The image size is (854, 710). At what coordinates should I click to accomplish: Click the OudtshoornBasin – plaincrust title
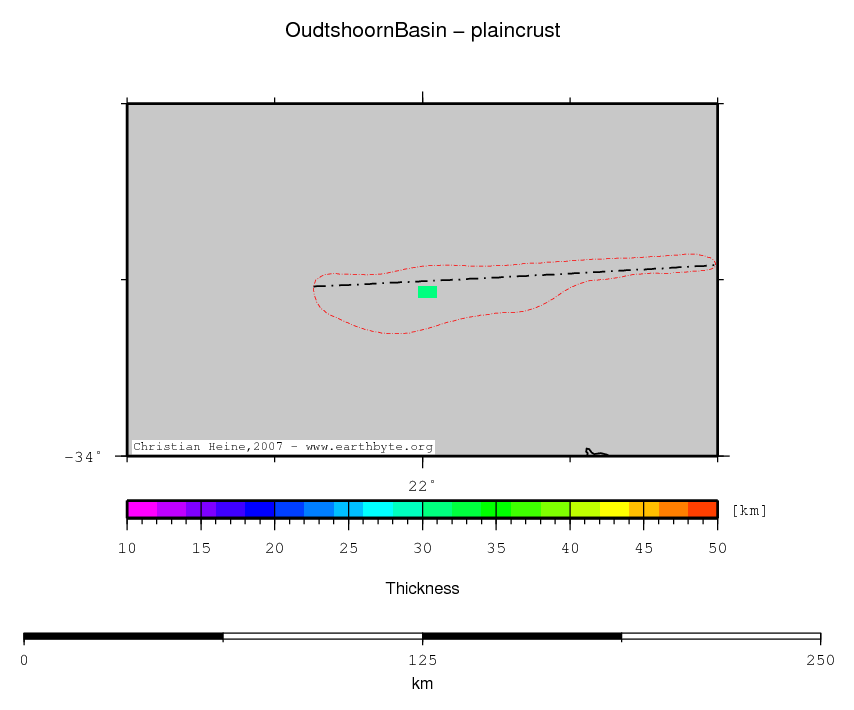[x=422, y=31]
